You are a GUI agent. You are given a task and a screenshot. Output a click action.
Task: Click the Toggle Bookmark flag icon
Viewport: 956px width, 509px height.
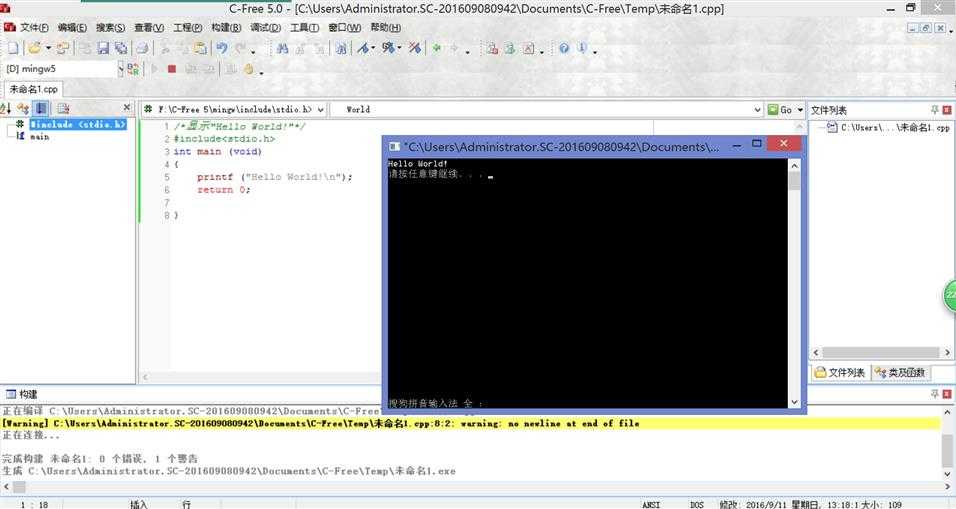(363, 48)
